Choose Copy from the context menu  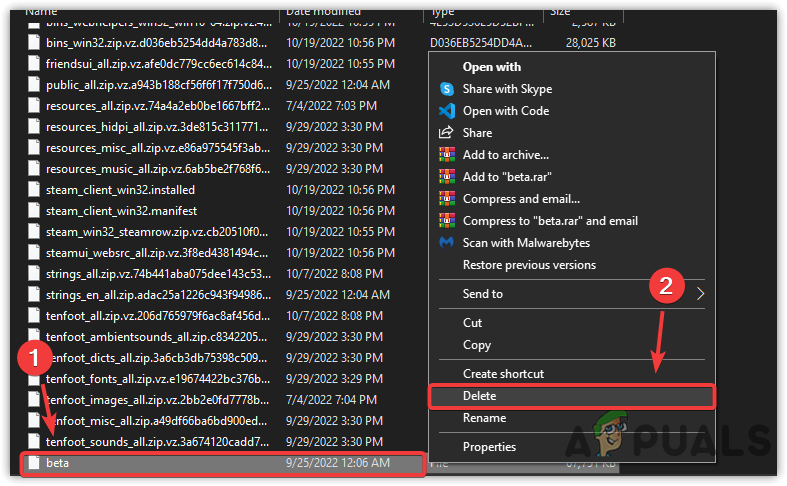coord(476,345)
